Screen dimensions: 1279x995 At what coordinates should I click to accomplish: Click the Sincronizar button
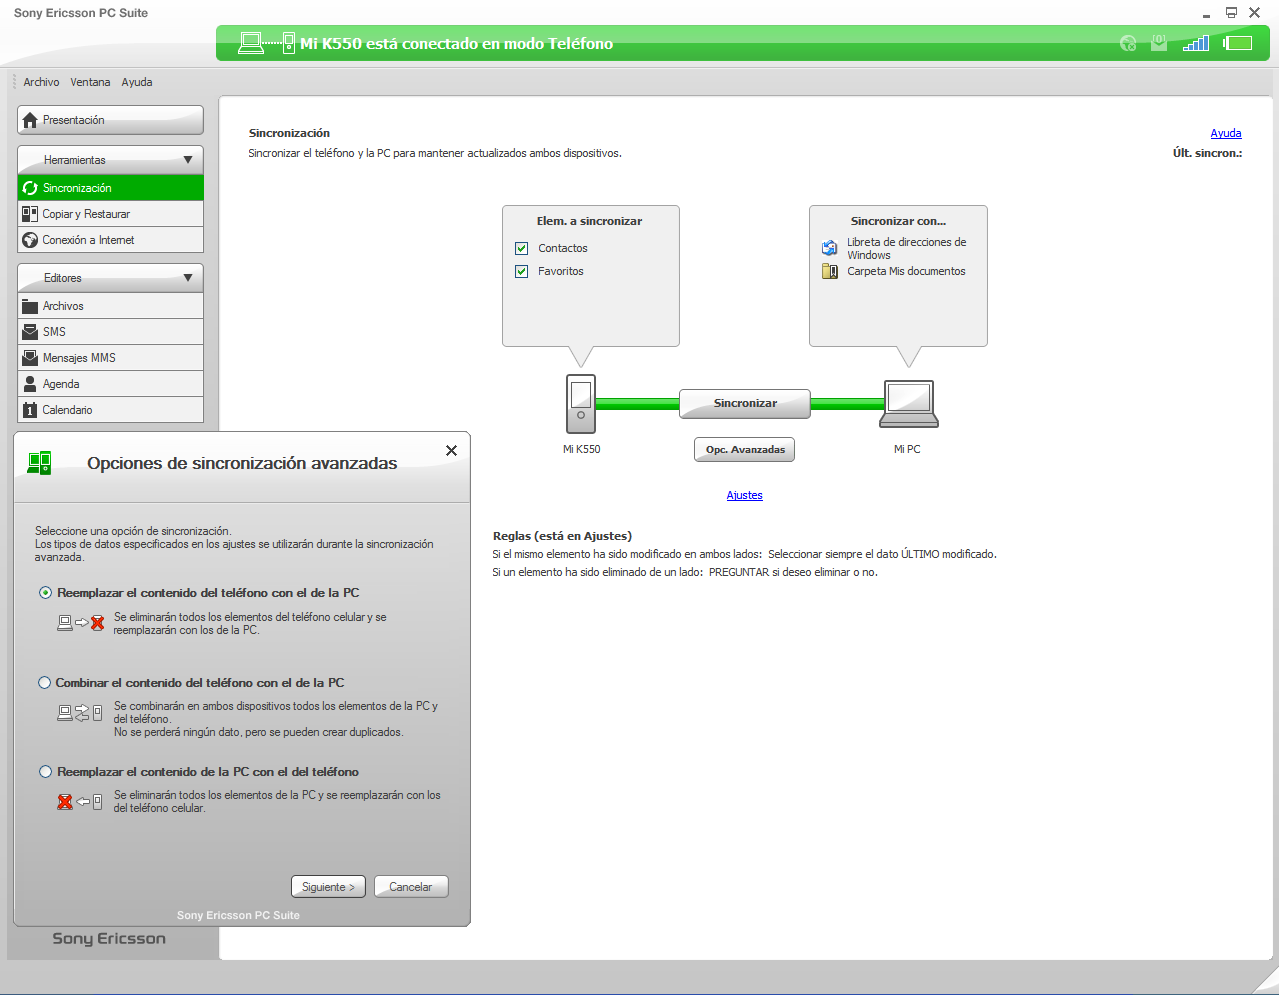click(745, 403)
